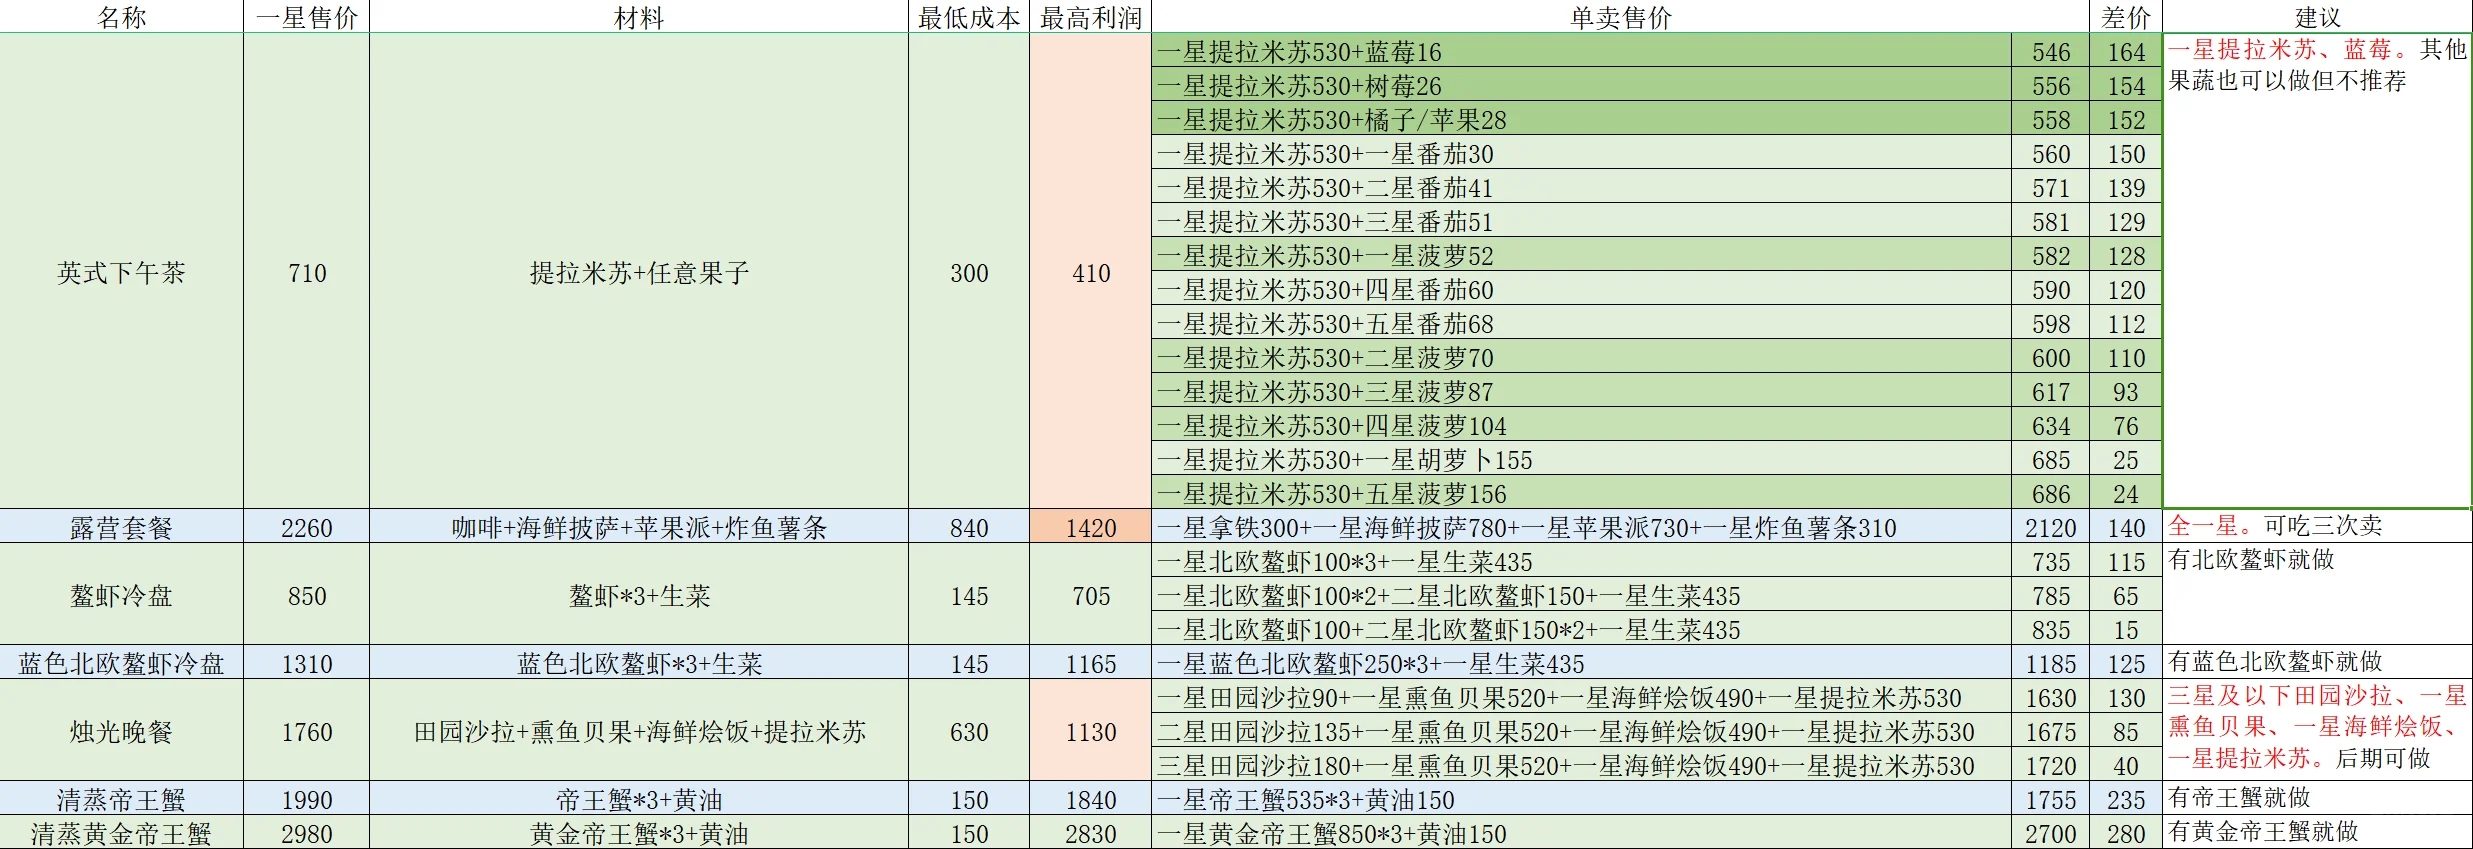This screenshot has height=849, width=2473.
Task: Click the 蓝色北欧鳌虾冷盘 name cell
Action: coord(121,663)
